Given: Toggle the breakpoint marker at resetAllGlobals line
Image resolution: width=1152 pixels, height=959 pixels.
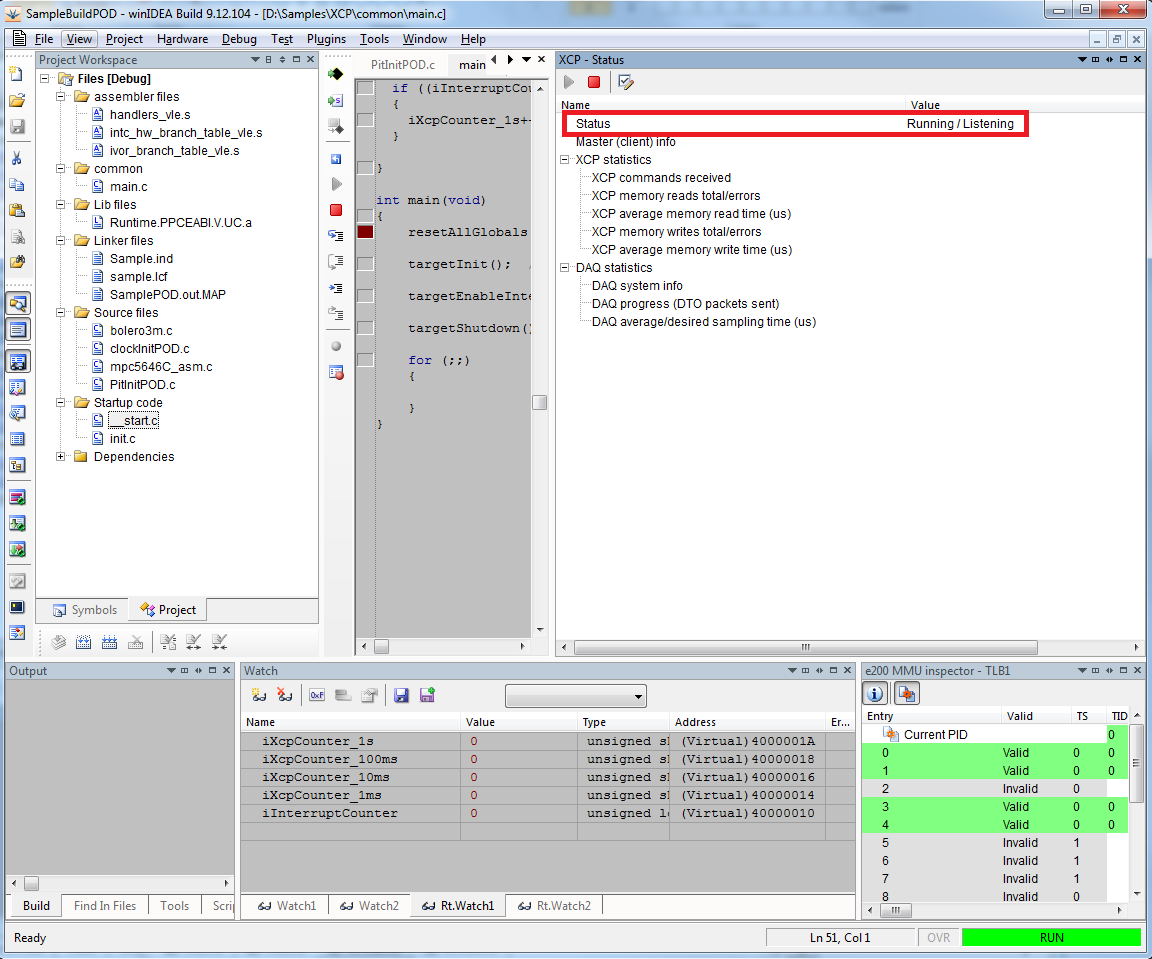Looking at the screenshot, I should coord(365,232).
